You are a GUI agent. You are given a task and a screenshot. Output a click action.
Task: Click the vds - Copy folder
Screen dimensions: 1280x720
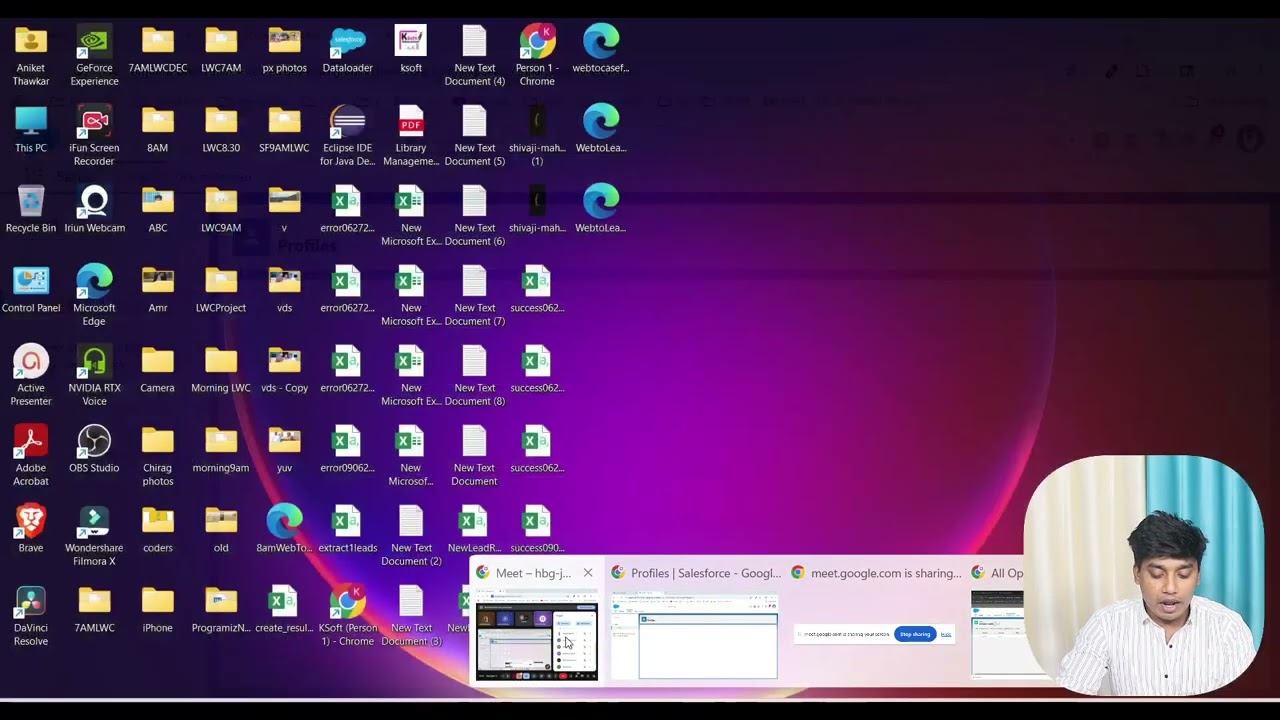coord(284,370)
